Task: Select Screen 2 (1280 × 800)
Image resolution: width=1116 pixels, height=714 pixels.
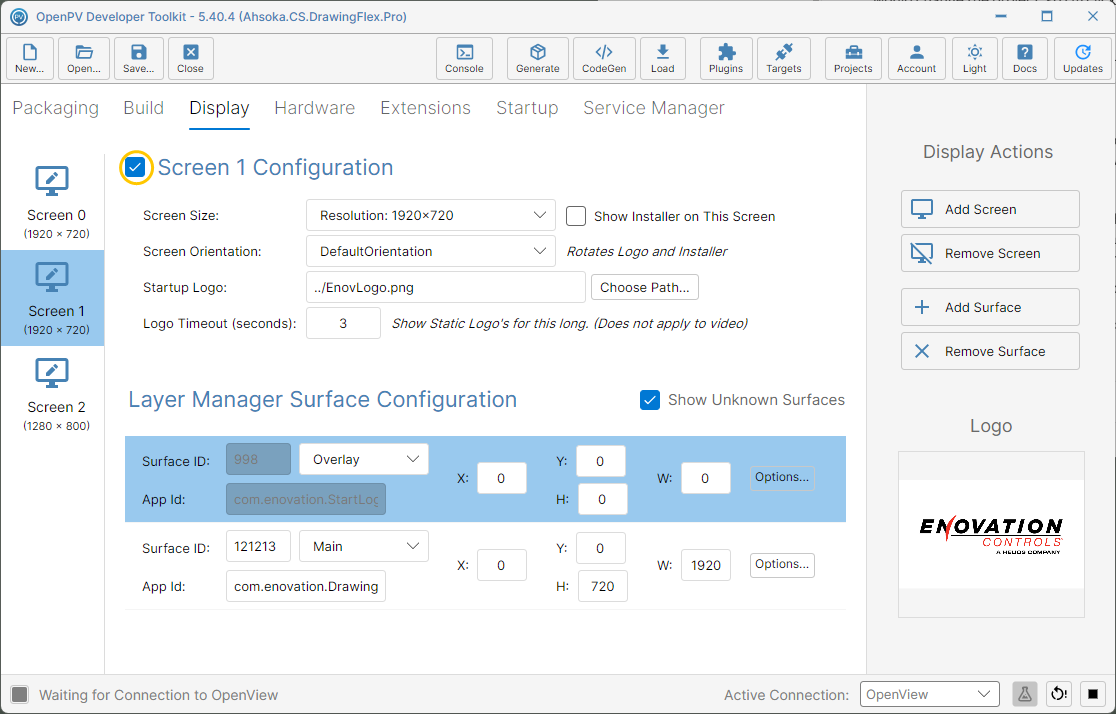Action: pyautogui.click(x=53, y=394)
